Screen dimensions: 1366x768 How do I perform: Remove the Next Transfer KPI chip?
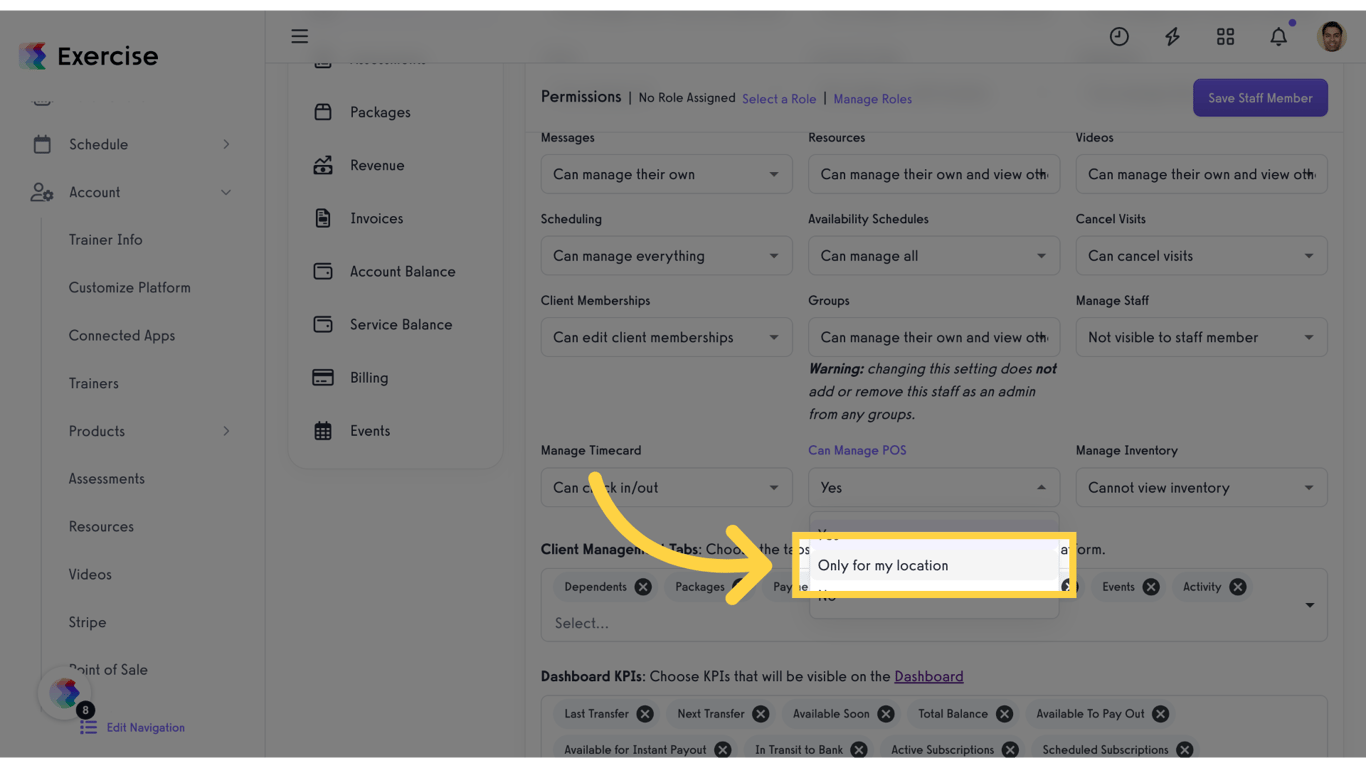point(761,714)
